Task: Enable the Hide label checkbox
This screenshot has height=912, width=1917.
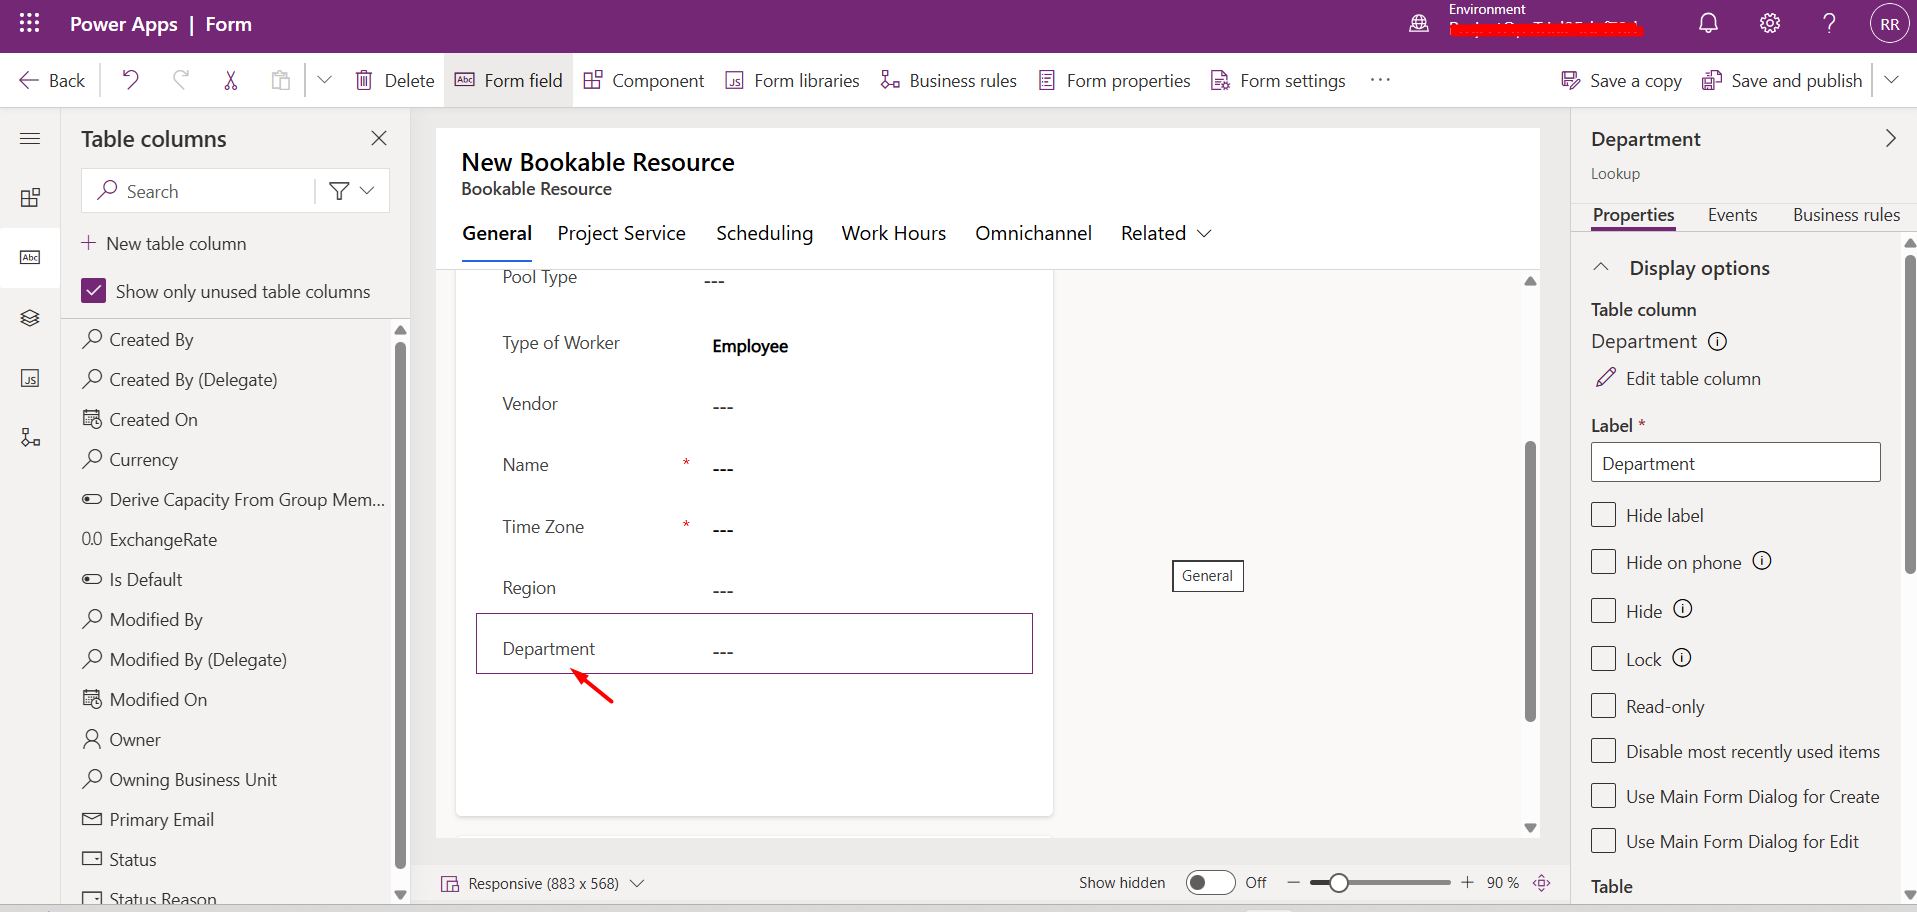Action: click(x=1603, y=515)
